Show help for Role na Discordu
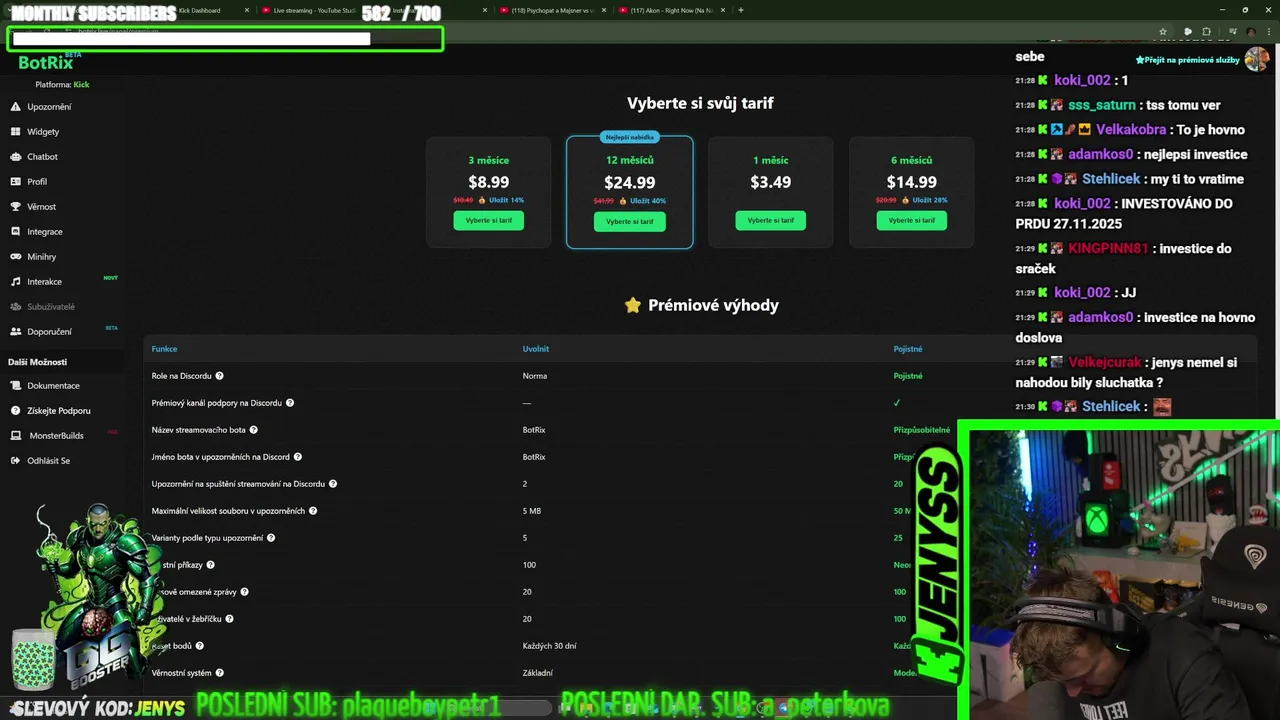Screen dimensions: 1280x720 point(219,376)
